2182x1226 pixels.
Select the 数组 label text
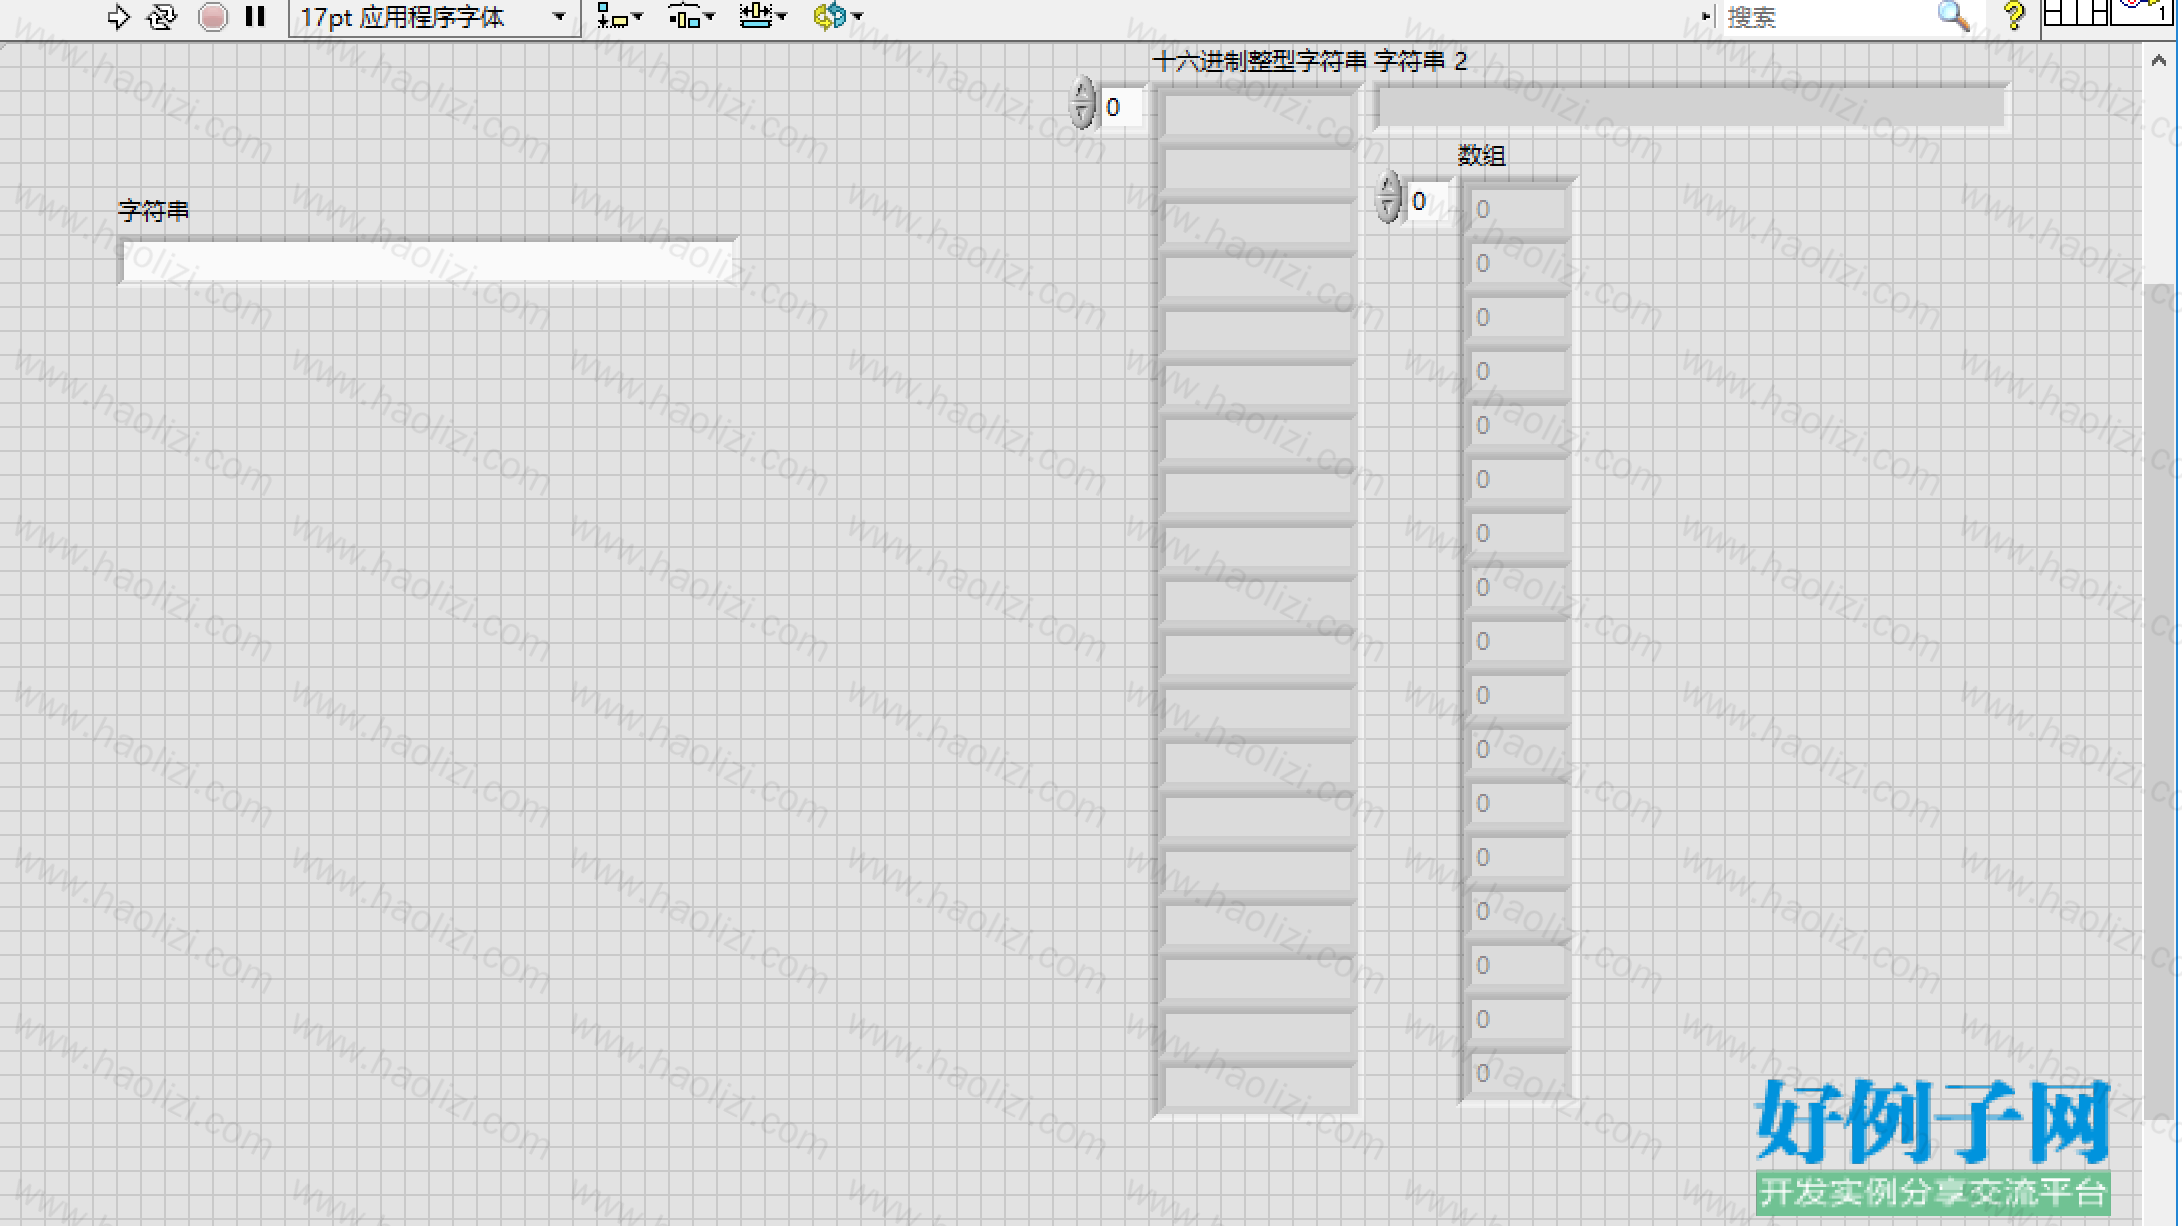coord(1481,155)
